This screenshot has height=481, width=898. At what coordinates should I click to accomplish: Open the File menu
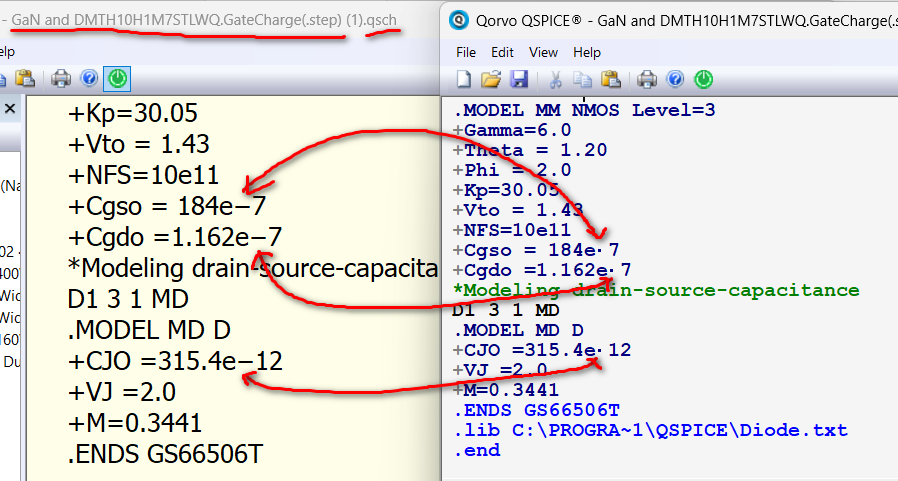[466, 52]
